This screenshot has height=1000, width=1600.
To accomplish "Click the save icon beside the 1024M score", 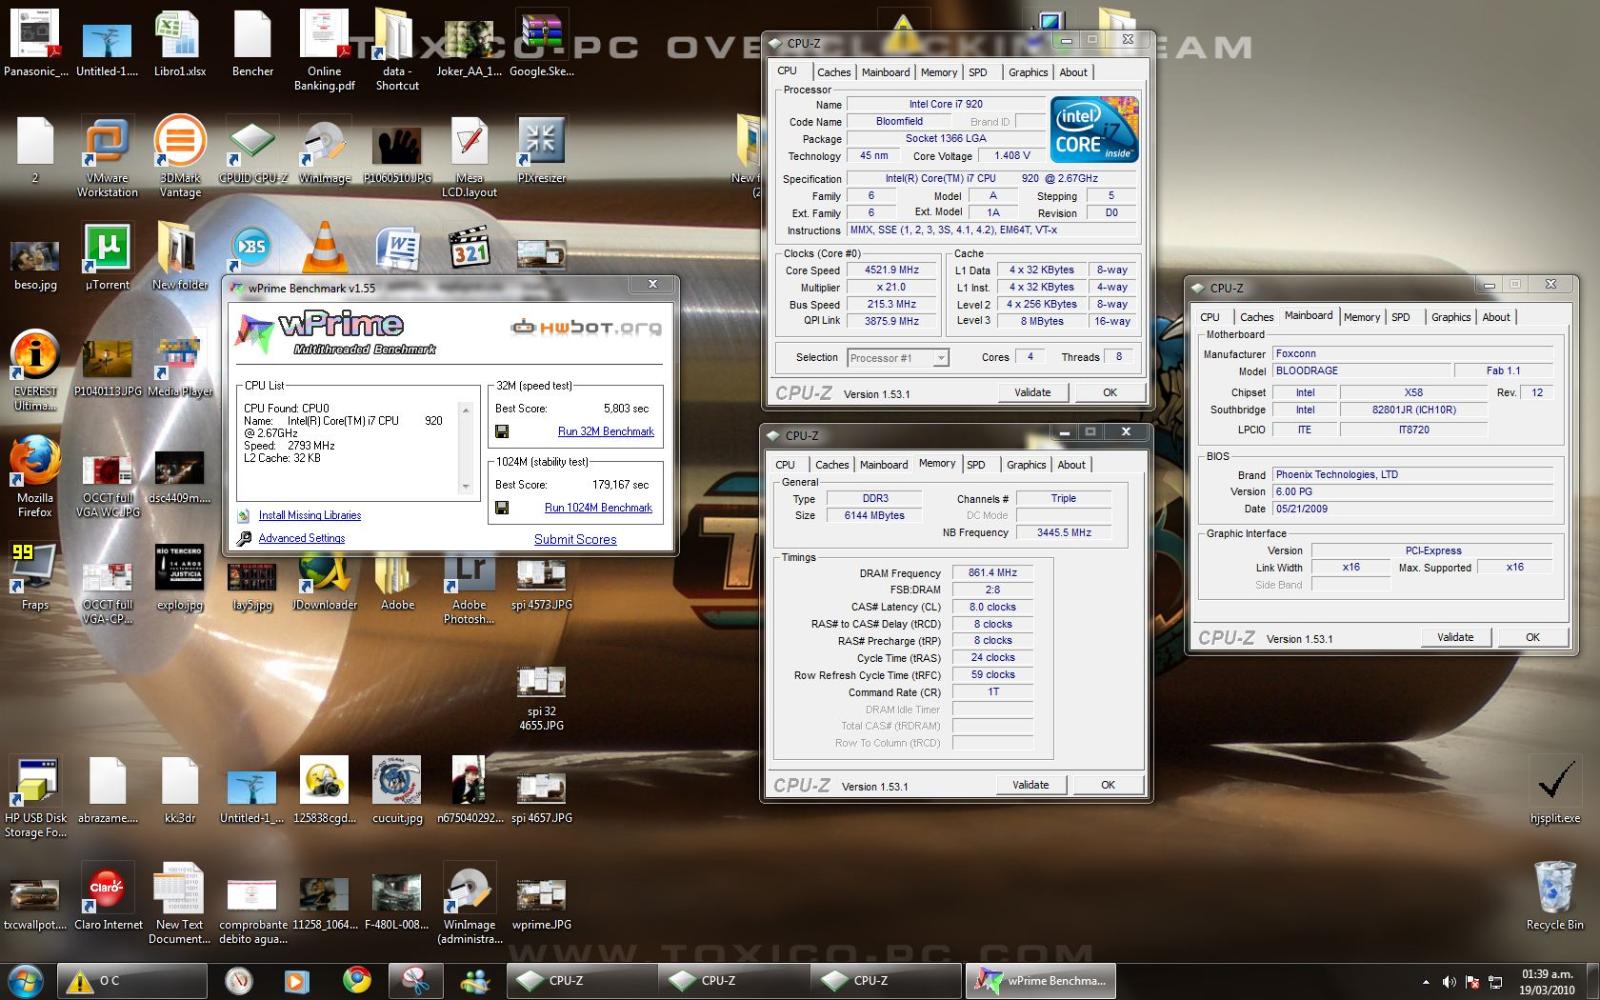I will [x=502, y=507].
